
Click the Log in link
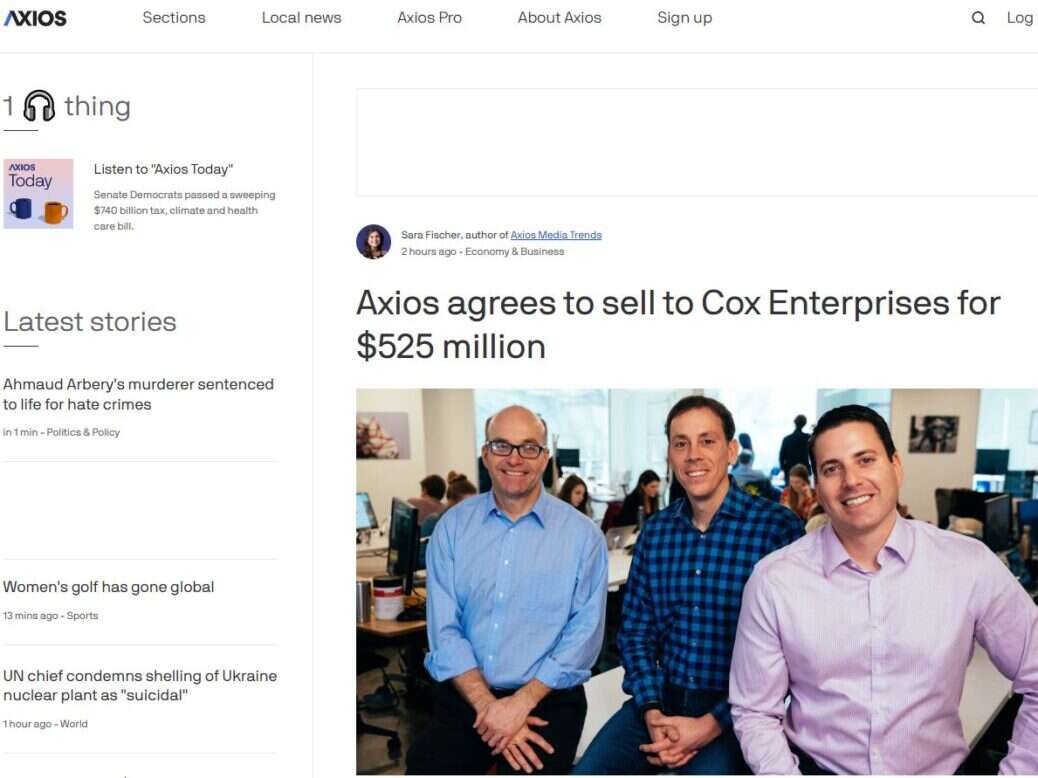1021,18
